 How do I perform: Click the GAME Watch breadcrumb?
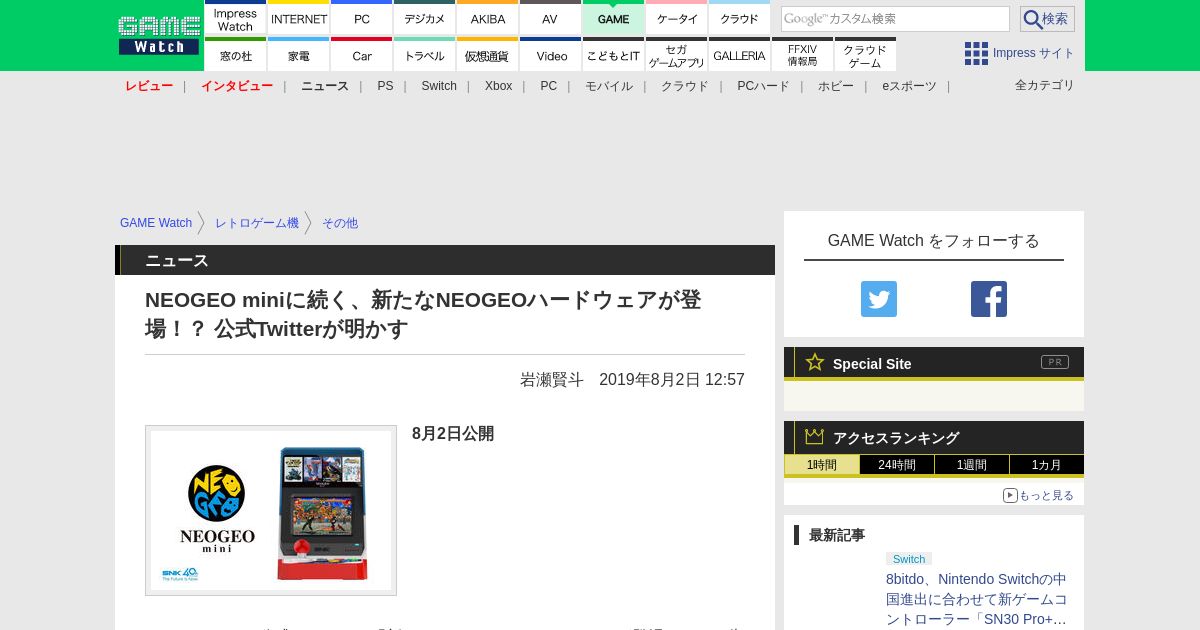click(x=156, y=223)
